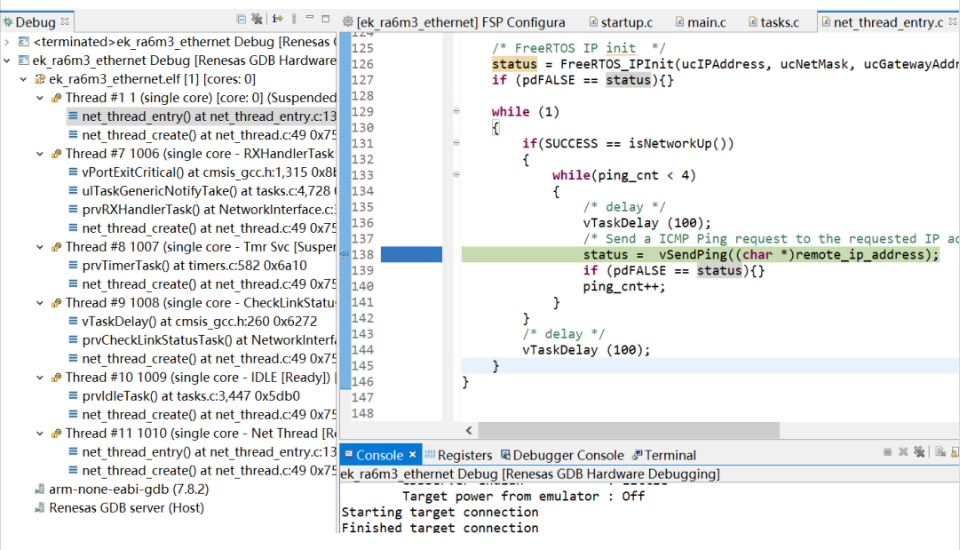Click 'ping_cnt++;' in line 140

(624, 287)
